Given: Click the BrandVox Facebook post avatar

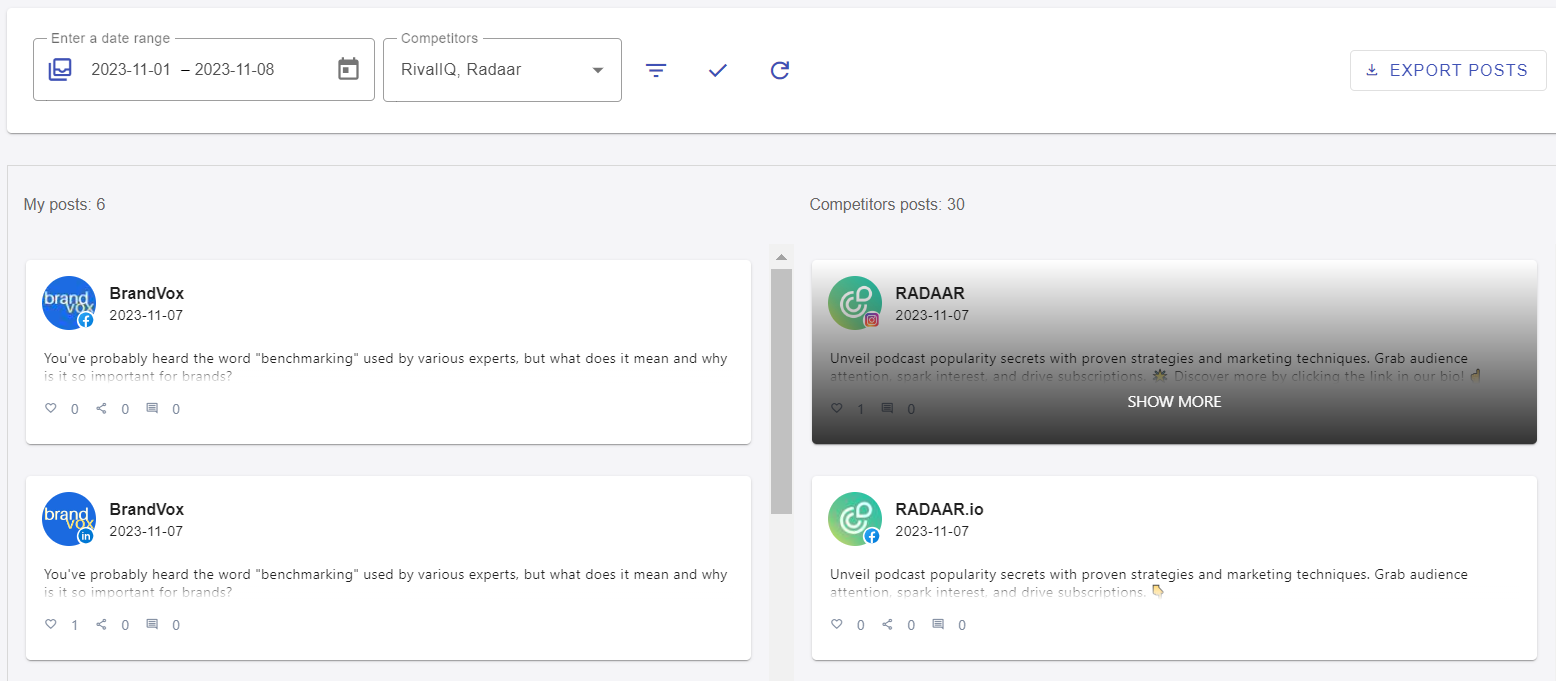Looking at the screenshot, I should [69, 303].
